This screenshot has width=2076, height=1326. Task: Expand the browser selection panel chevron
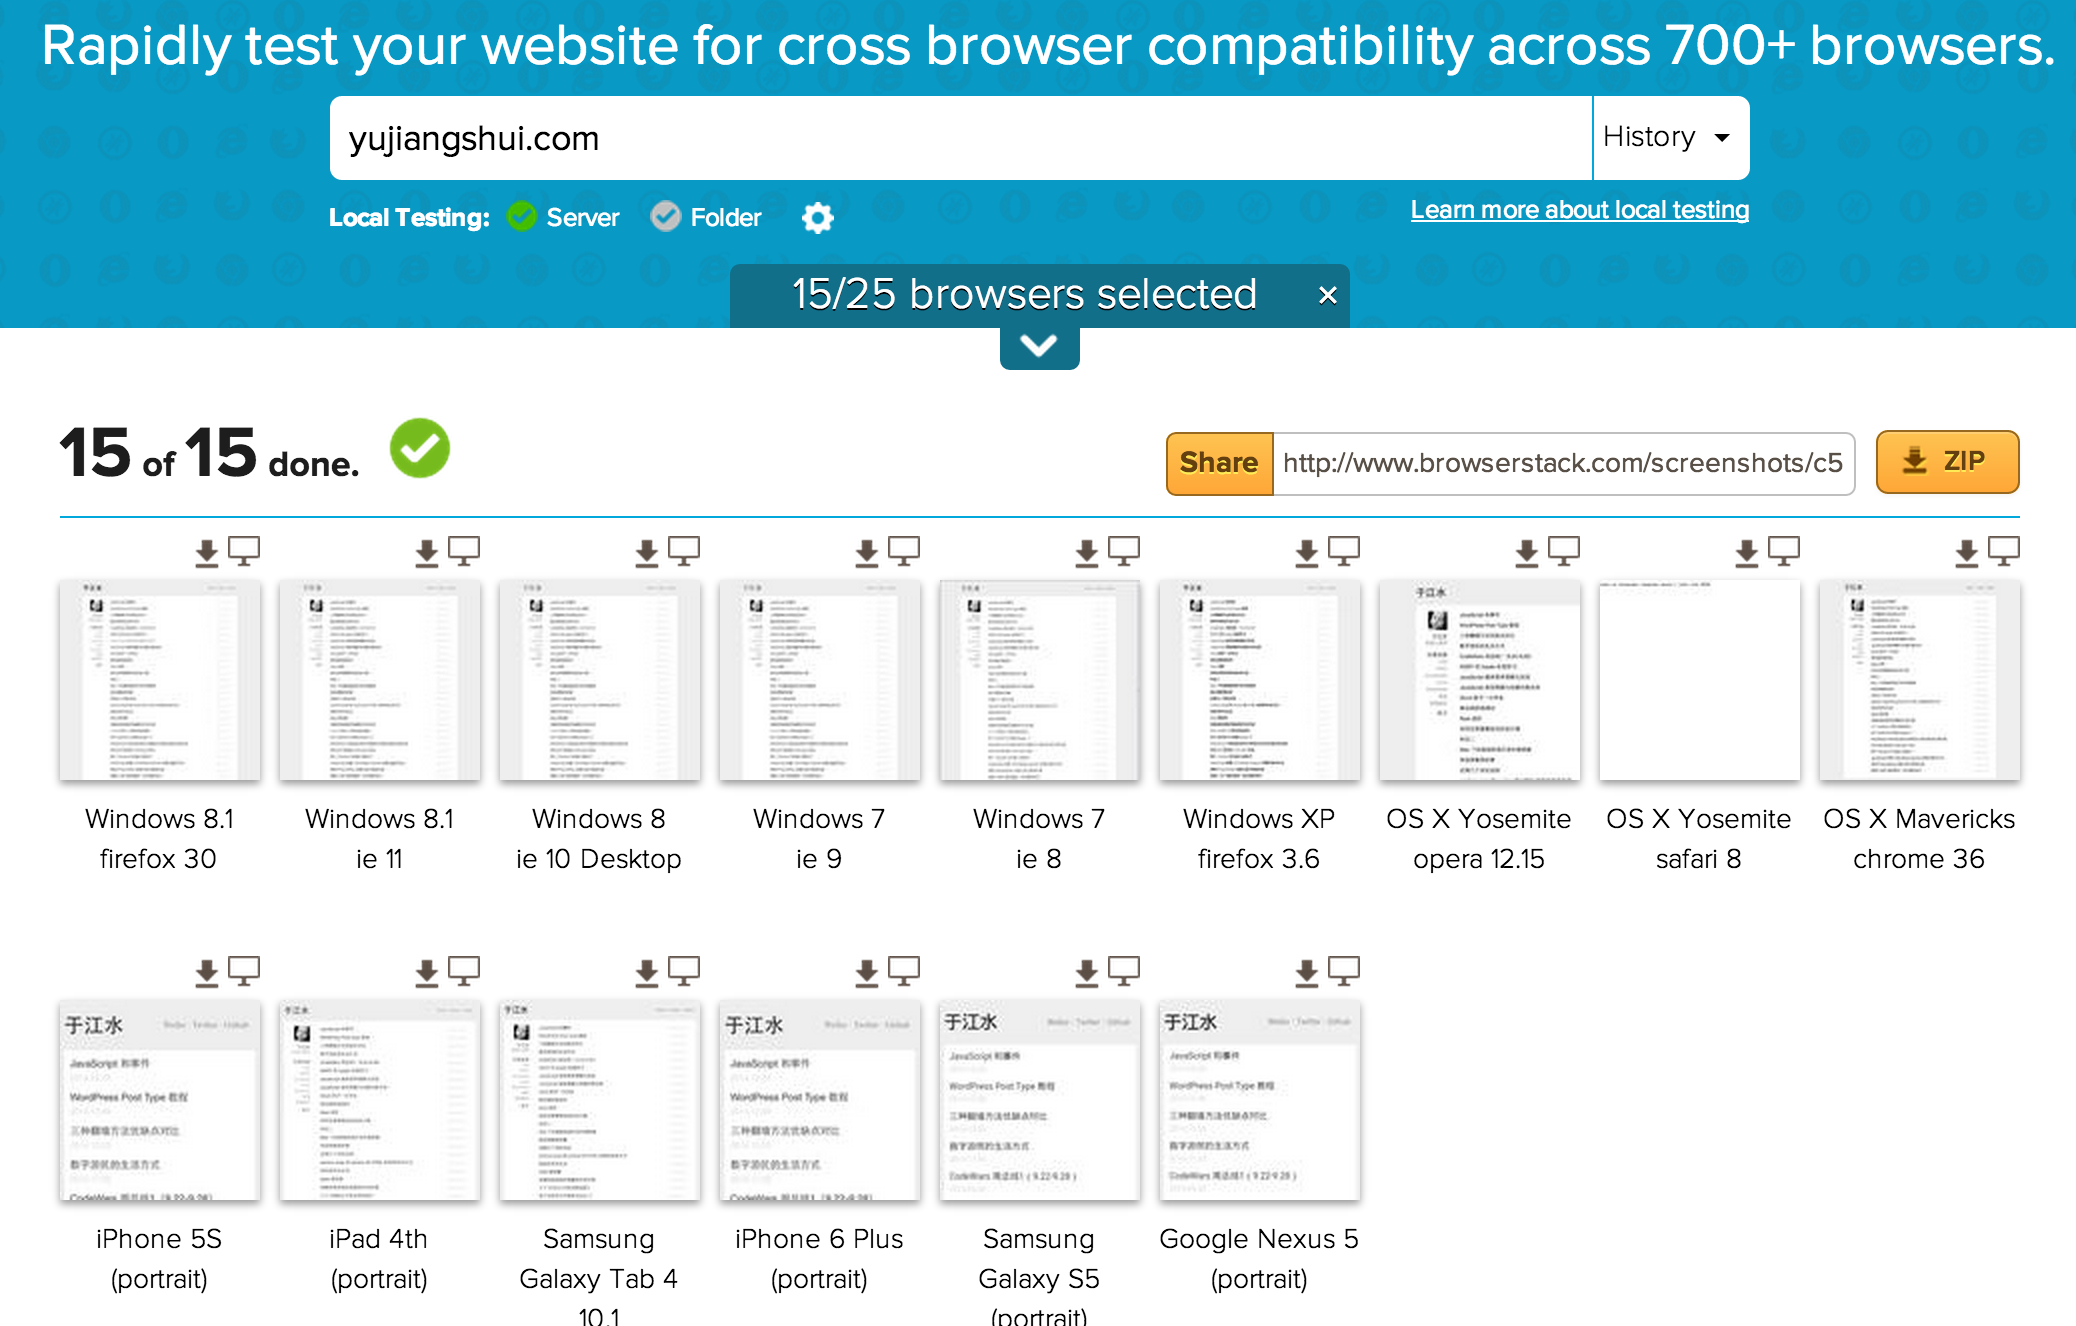point(1039,347)
